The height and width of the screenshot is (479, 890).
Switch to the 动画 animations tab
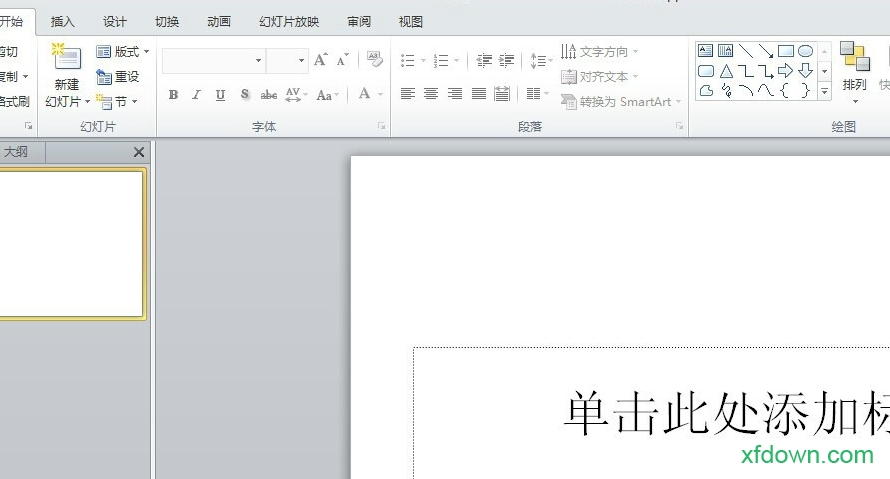coord(219,22)
